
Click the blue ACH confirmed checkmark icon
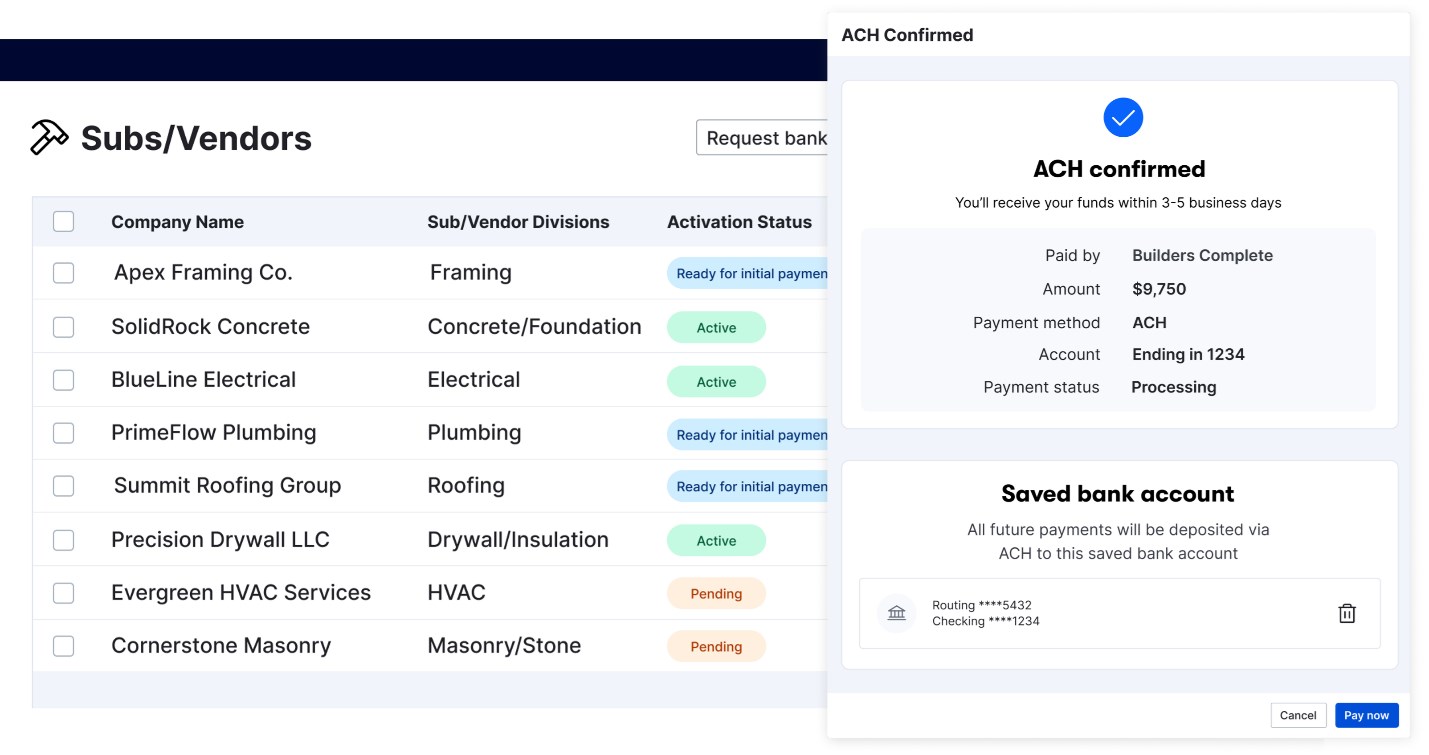1122,118
